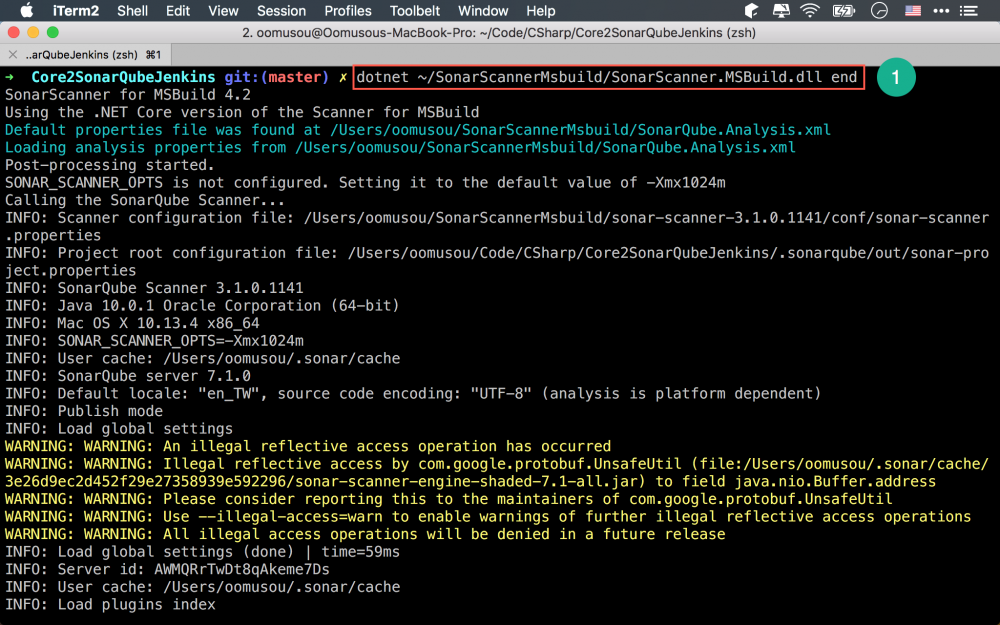
Task: Close the arQubeJenkins (zsh) tab
Action: tap(13, 55)
